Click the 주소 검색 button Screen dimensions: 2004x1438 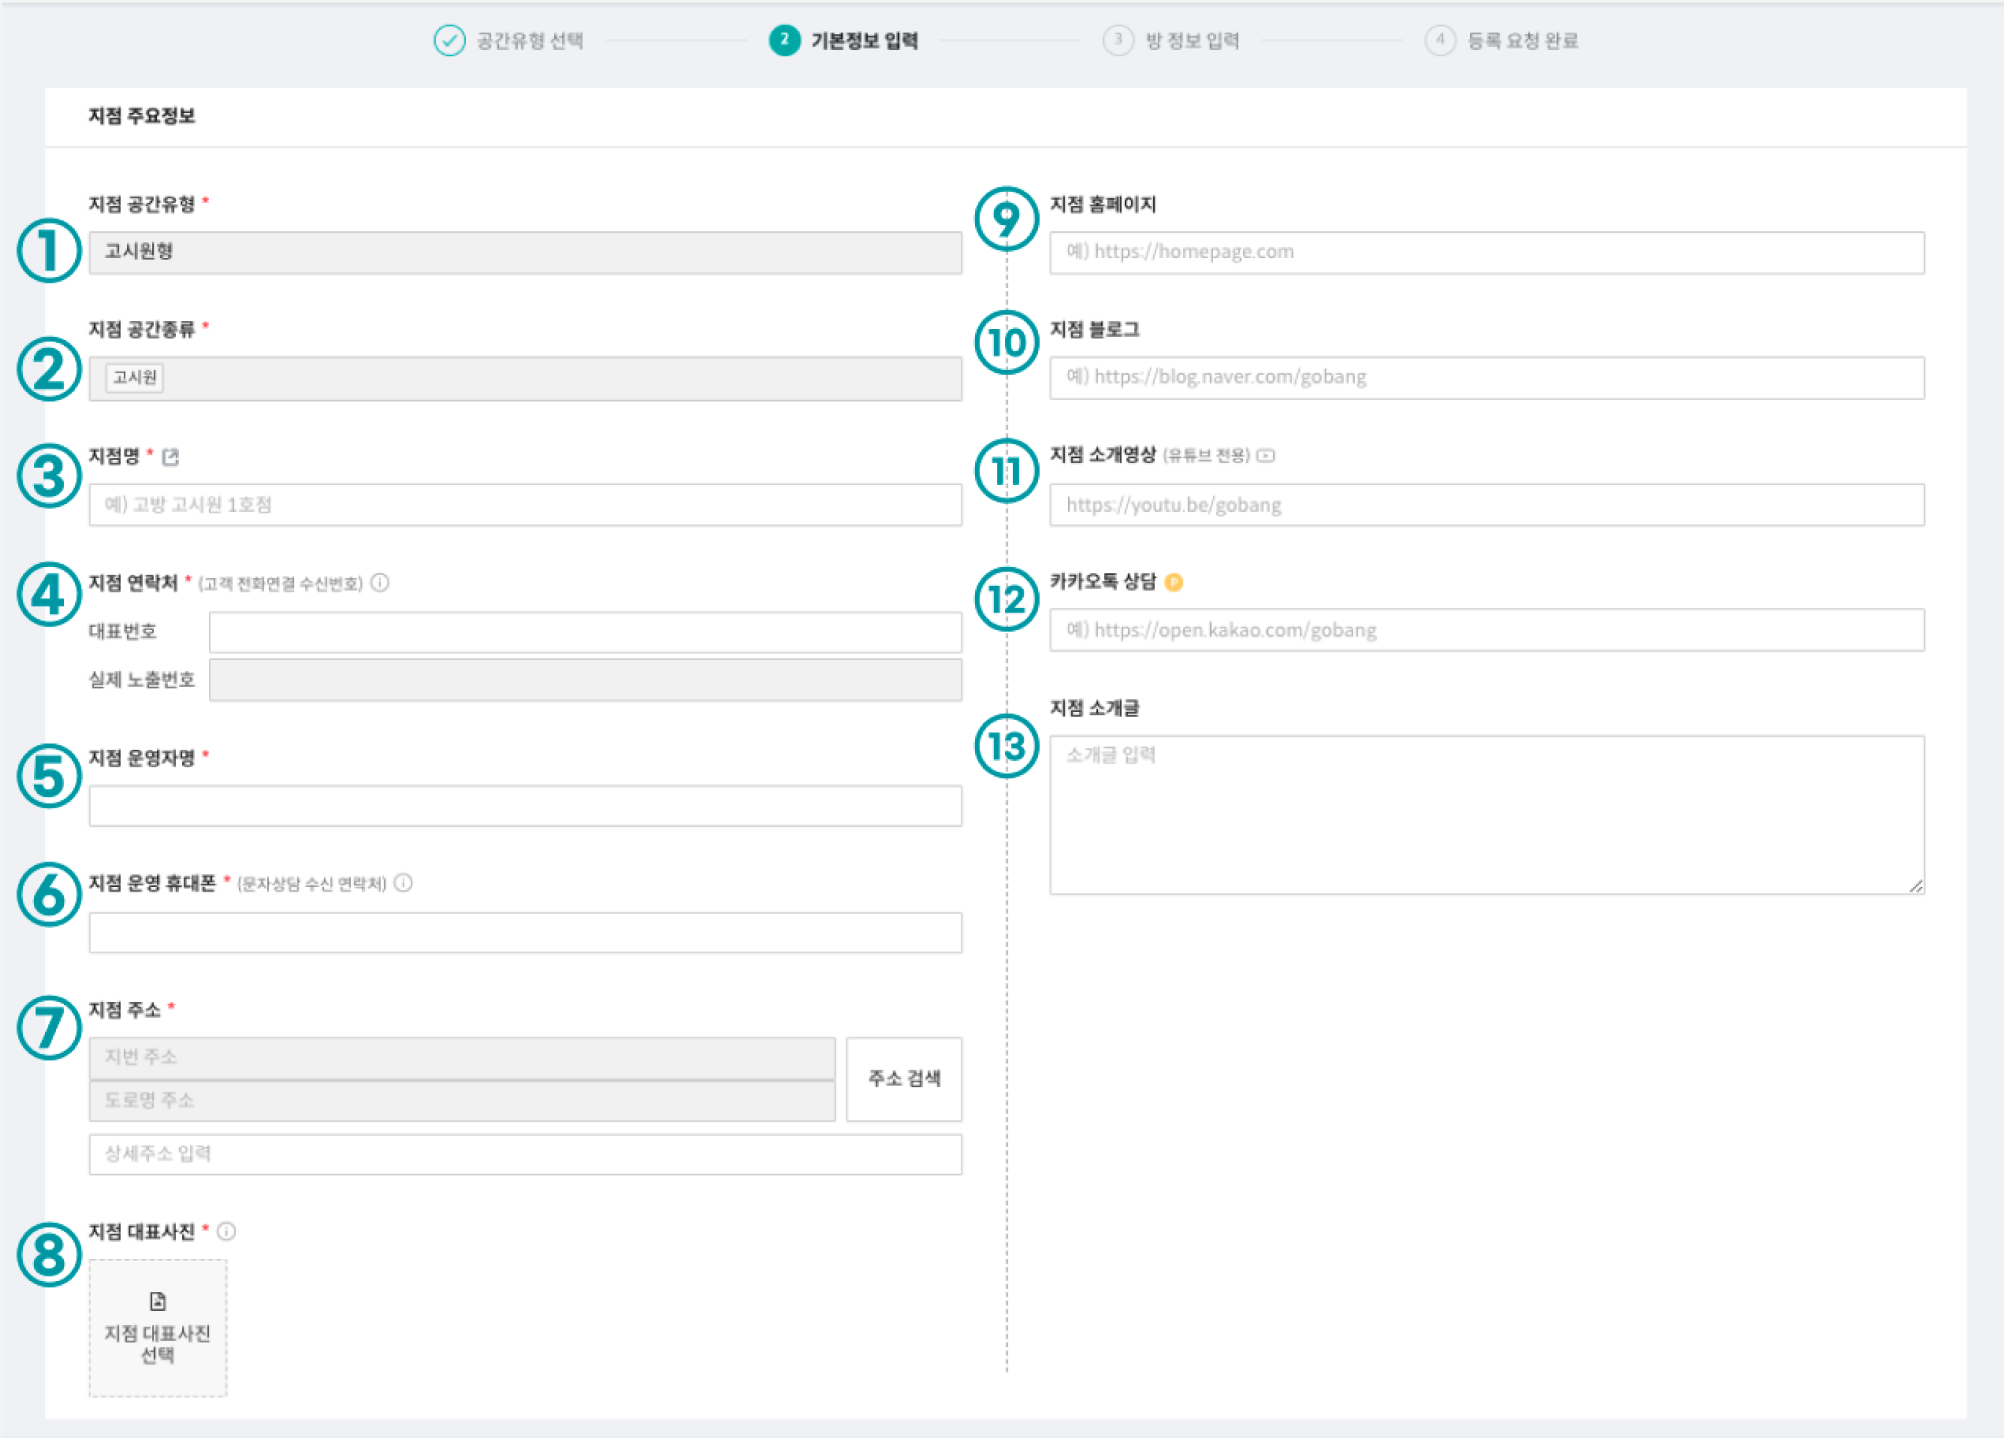click(x=903, y=1078)
